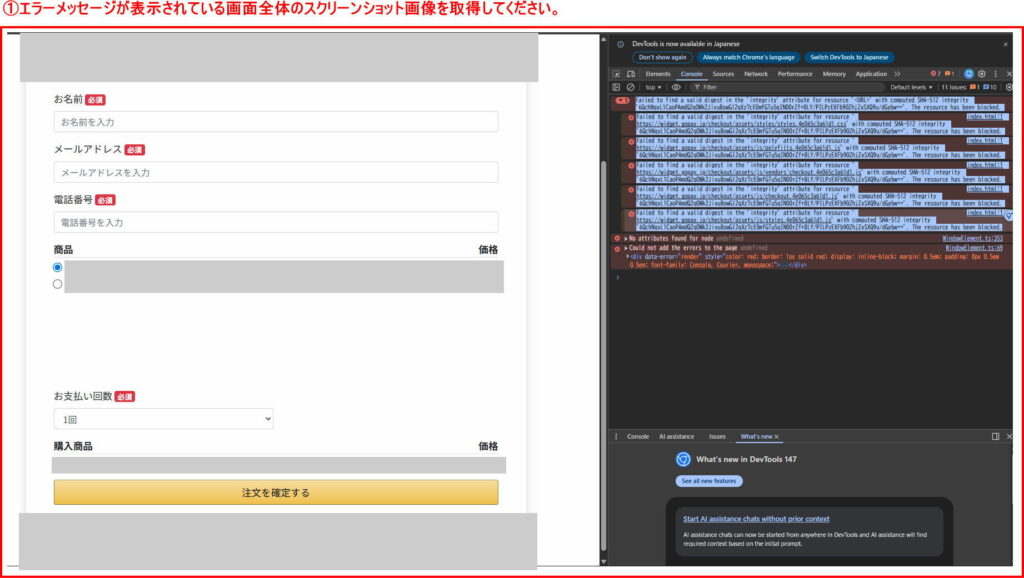
Task: Switch to the Network tab
Action: [x=756, y=74]
